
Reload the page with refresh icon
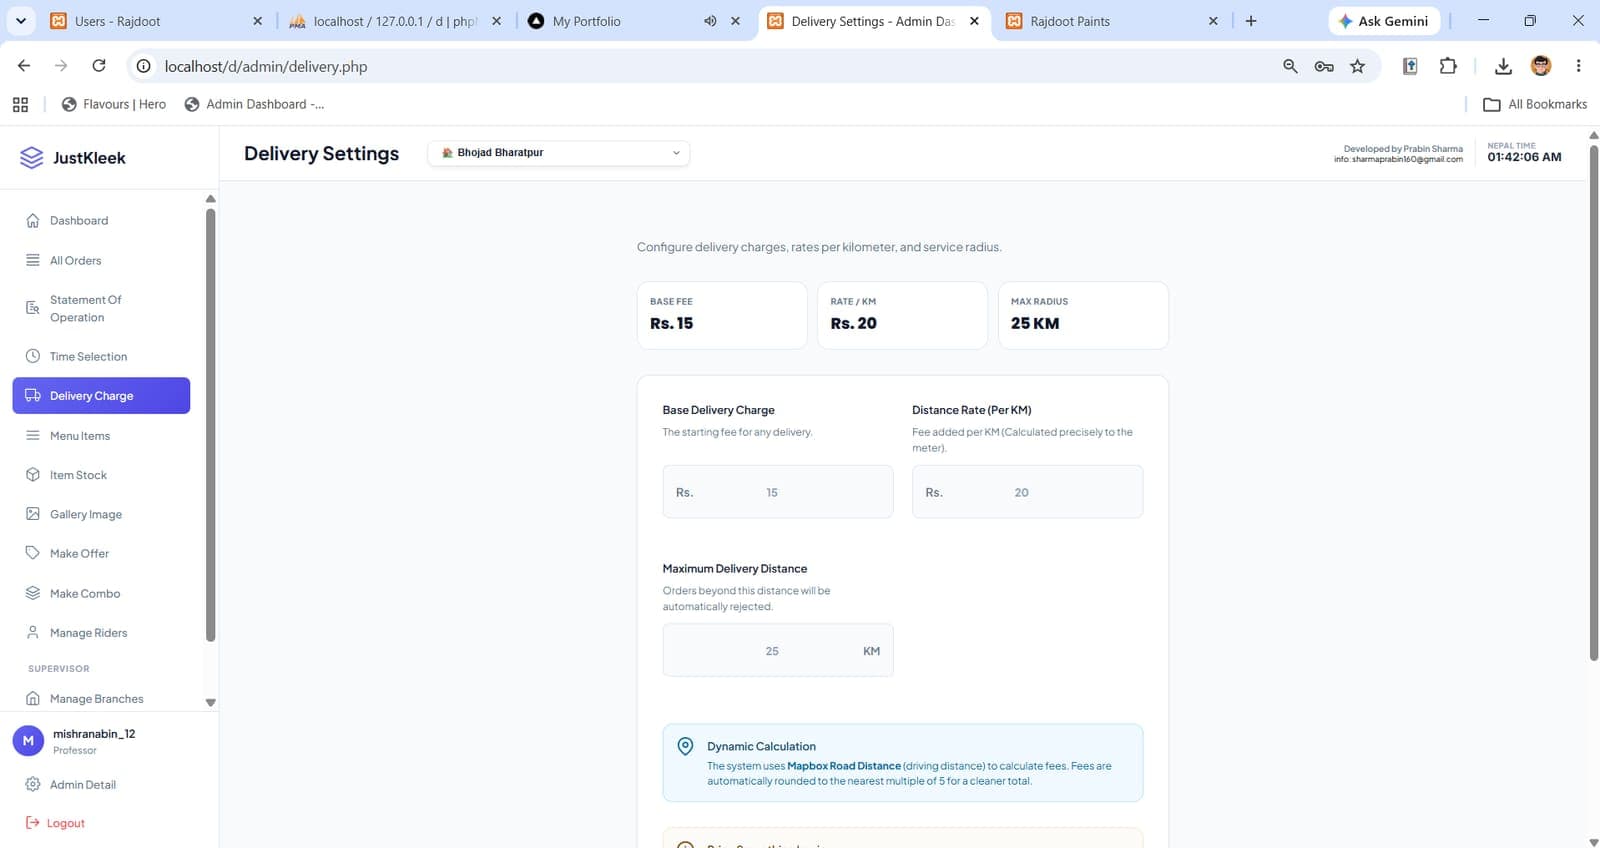[99, 66]
